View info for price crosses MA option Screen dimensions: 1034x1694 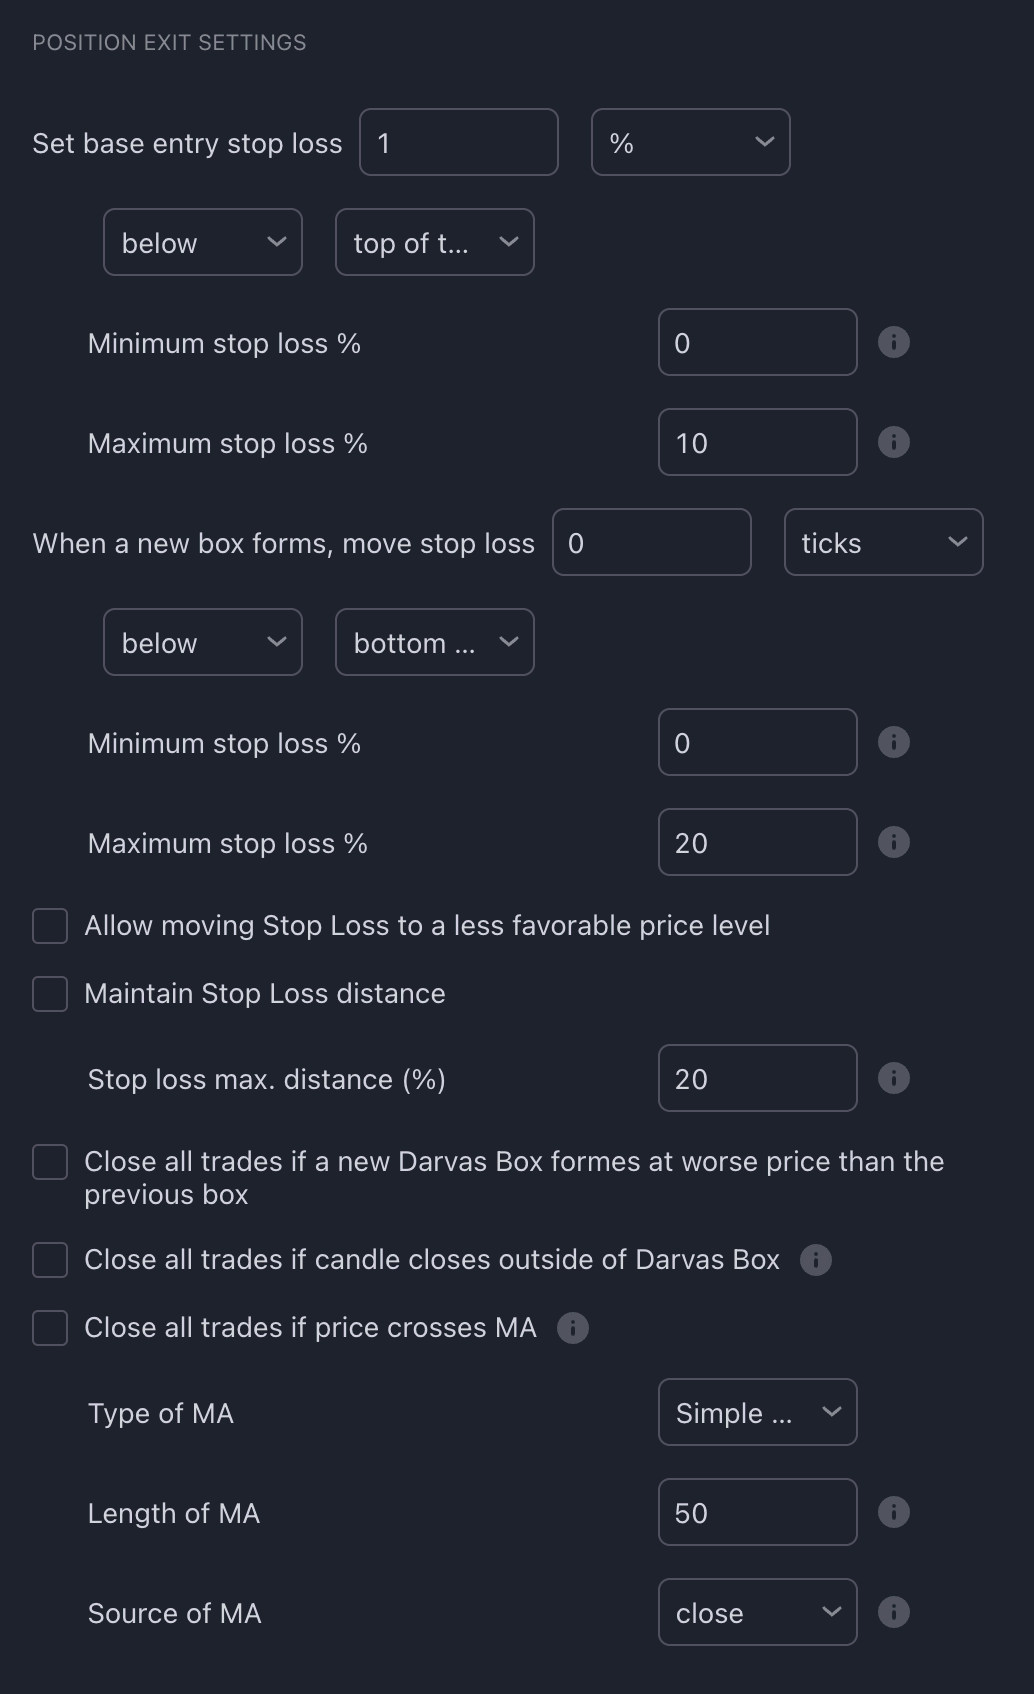[572, 1328]
